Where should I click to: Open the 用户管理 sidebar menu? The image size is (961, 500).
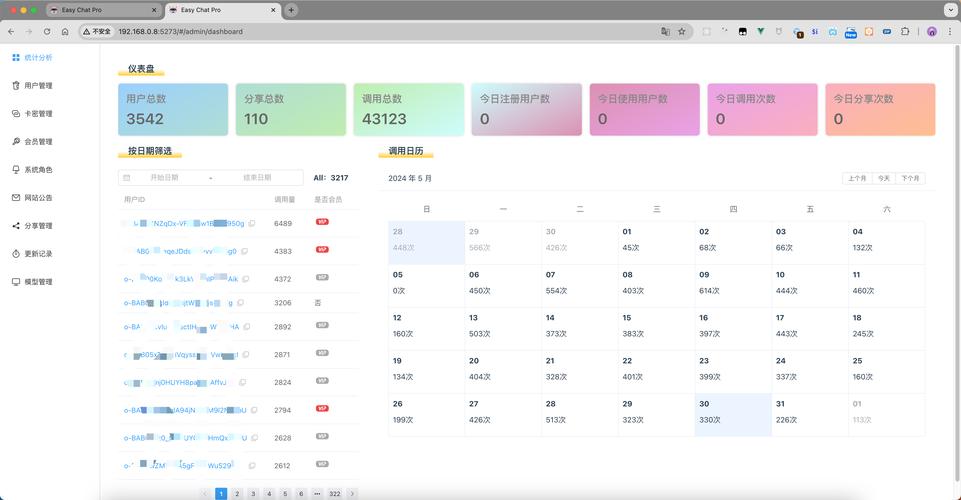tap(32, 86)
